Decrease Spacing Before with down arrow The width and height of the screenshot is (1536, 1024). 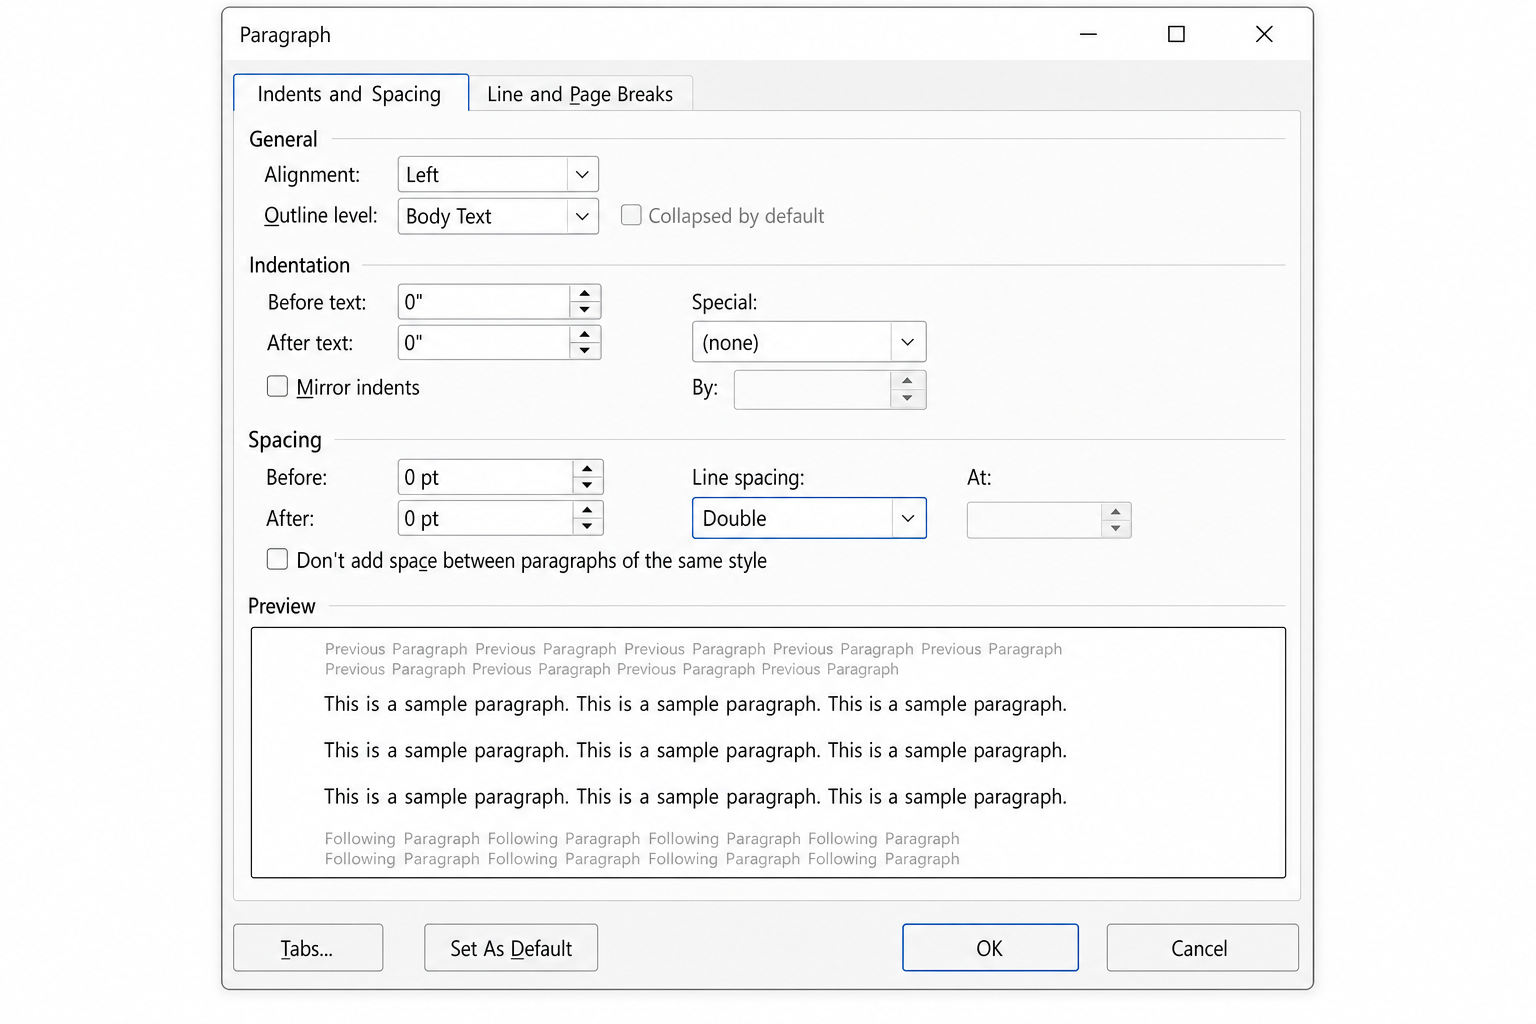coord(588,485)
